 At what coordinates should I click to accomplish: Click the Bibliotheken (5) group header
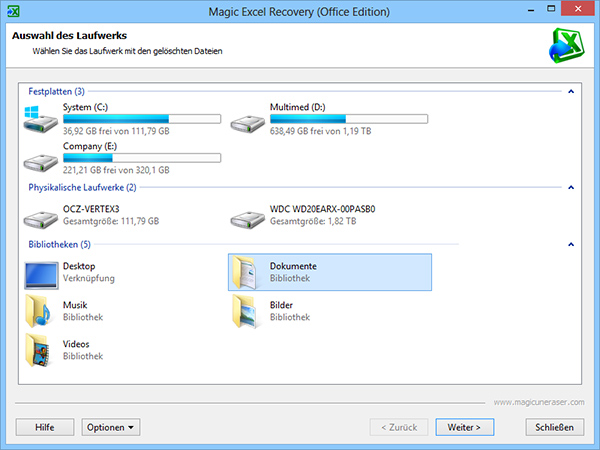[x=59, y=245]
